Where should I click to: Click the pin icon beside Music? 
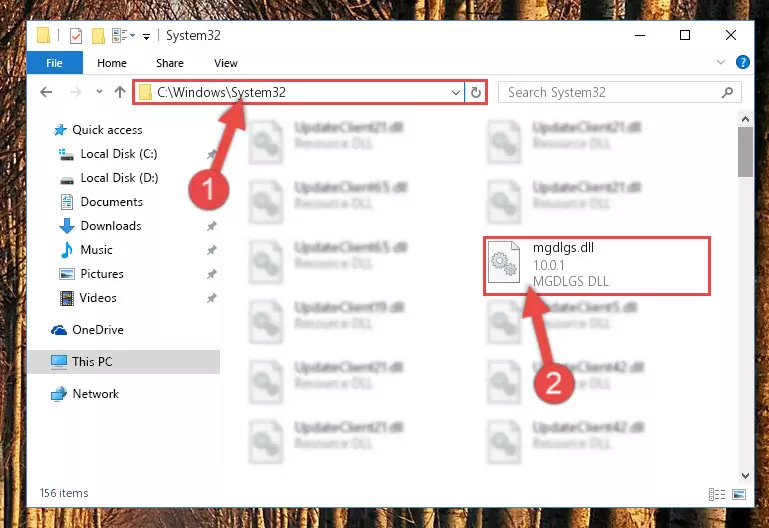[211, 251]
